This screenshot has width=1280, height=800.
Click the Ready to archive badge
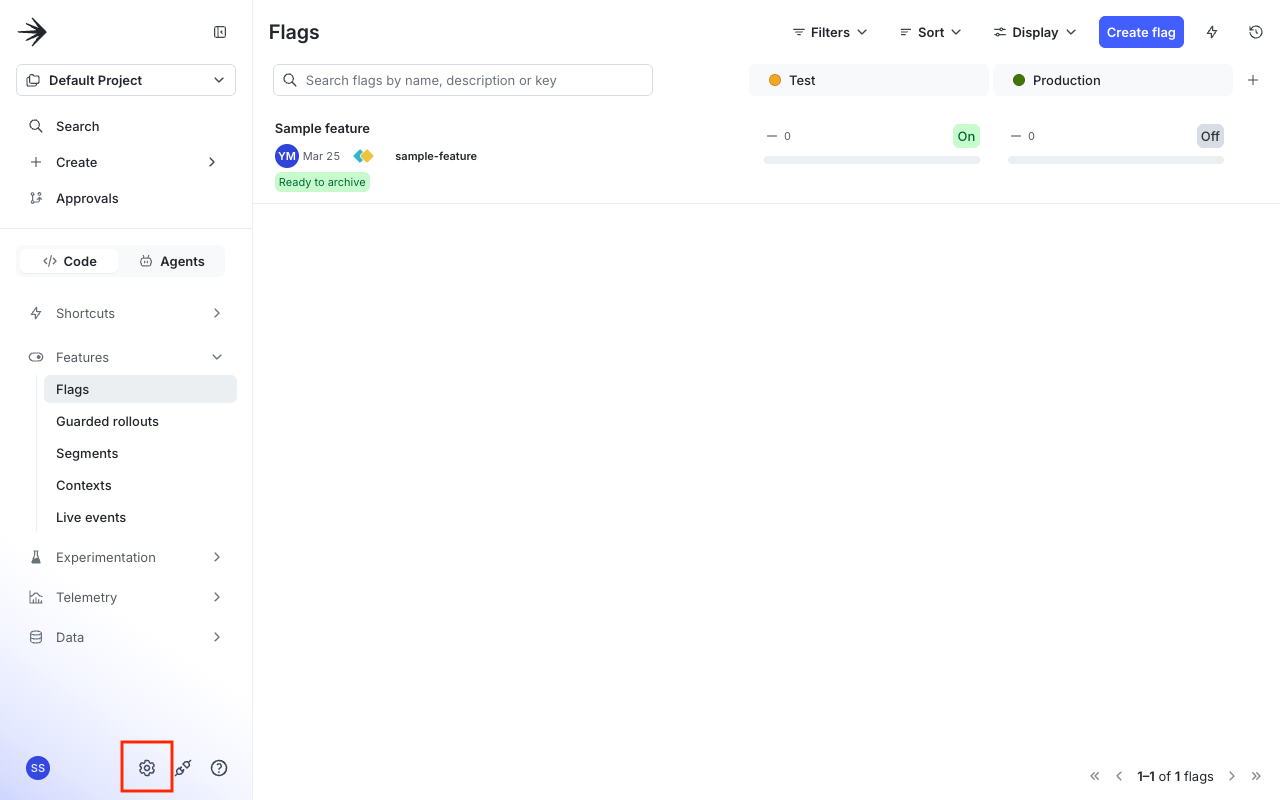(x=322, y=182)
